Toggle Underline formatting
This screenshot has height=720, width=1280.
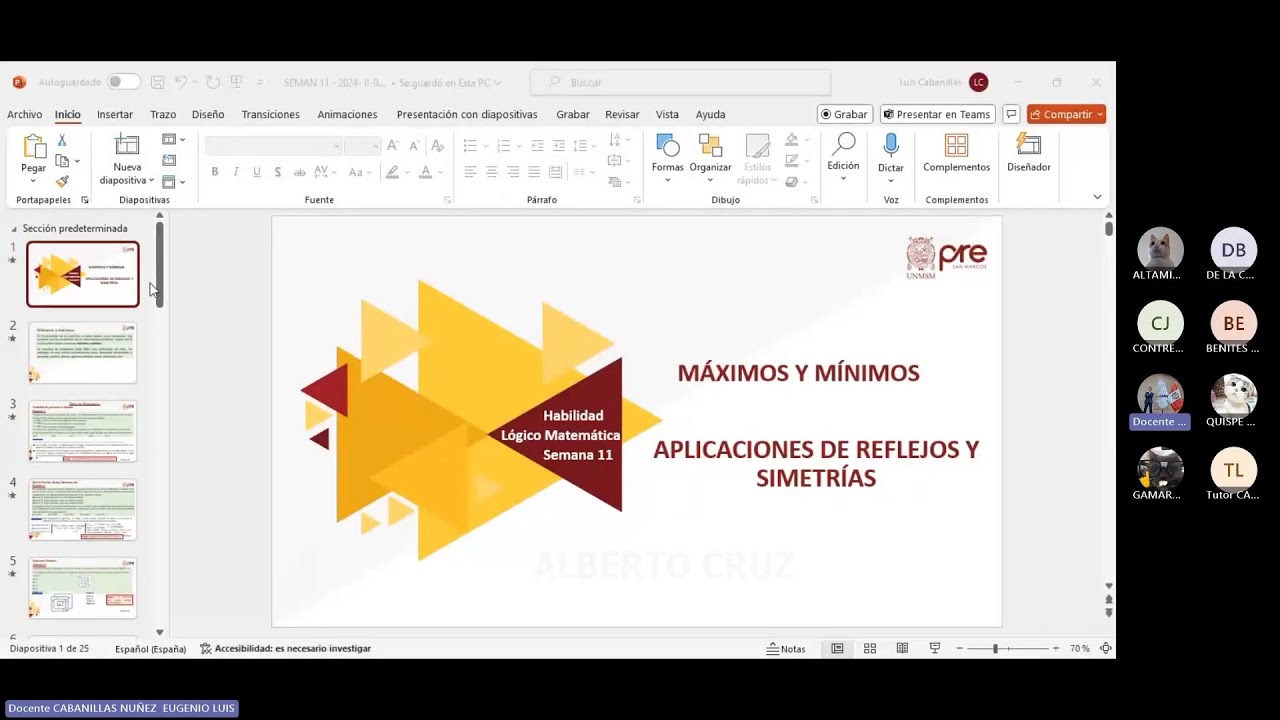pyautogui.click(x=257, y=172)
